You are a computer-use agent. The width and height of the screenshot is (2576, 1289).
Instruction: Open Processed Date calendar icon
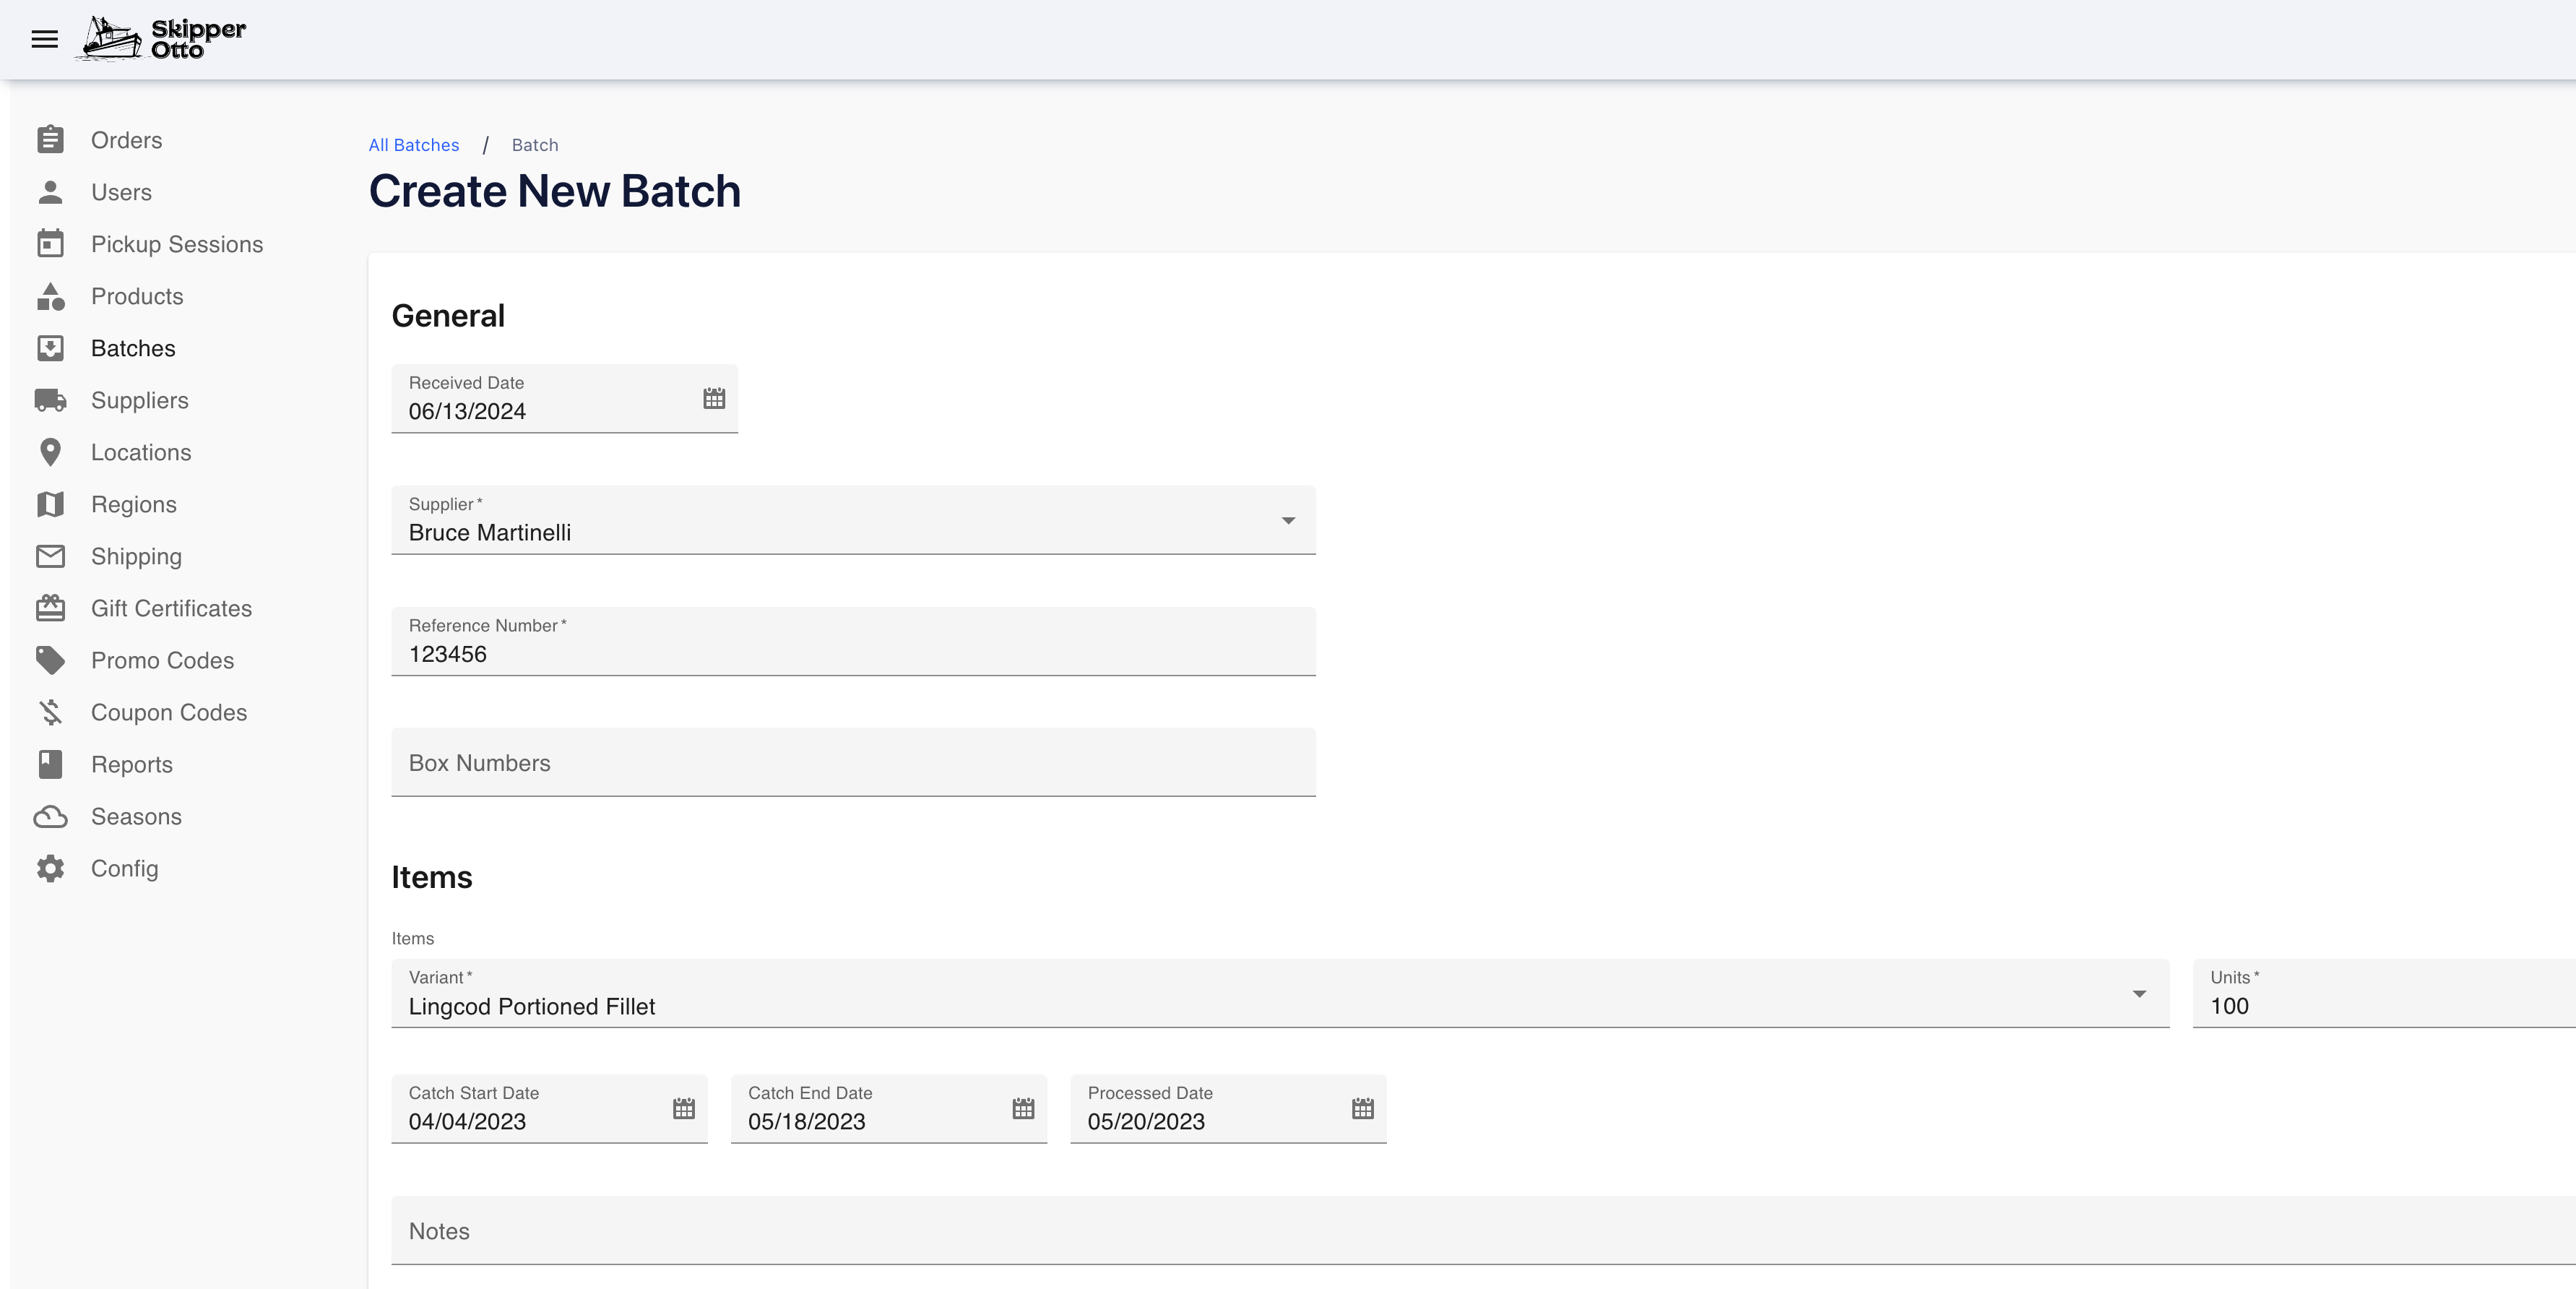point(1362,1108)
